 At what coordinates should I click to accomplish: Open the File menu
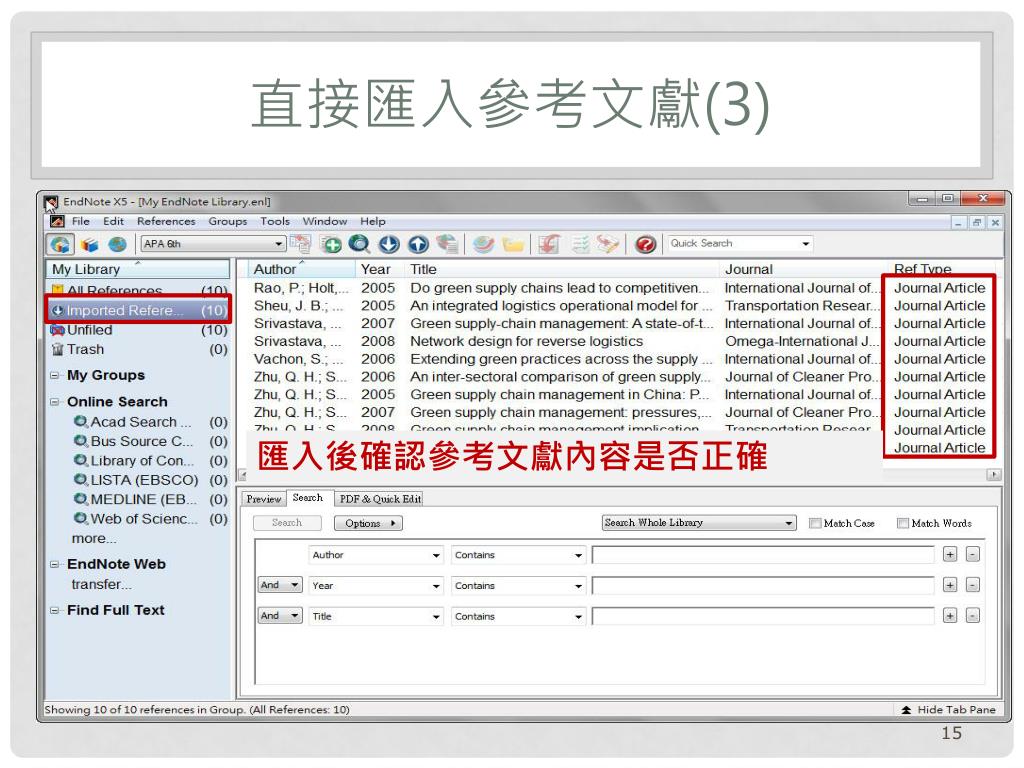click(x=81, y=221)
